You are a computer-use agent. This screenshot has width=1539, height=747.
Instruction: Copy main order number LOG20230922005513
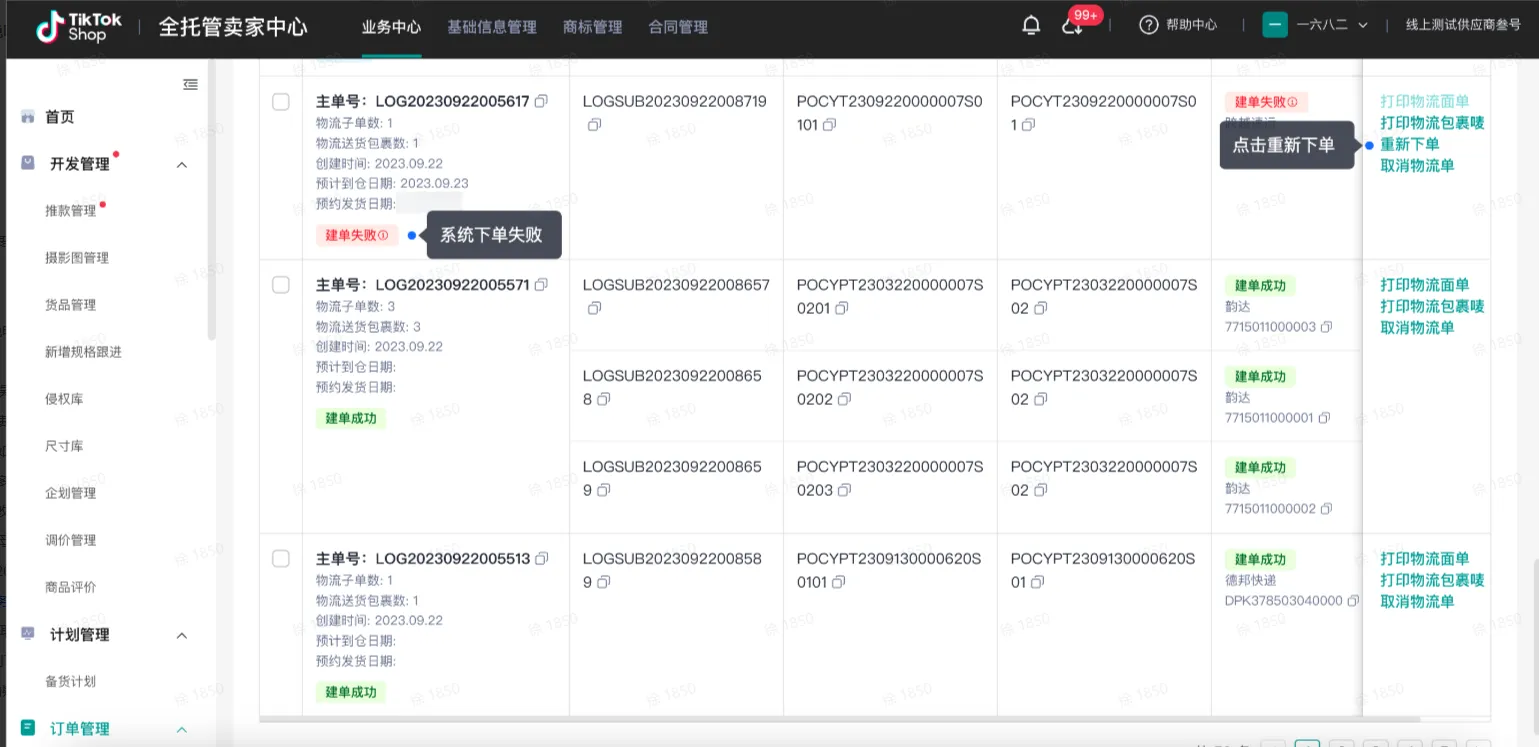pos(542,559)
